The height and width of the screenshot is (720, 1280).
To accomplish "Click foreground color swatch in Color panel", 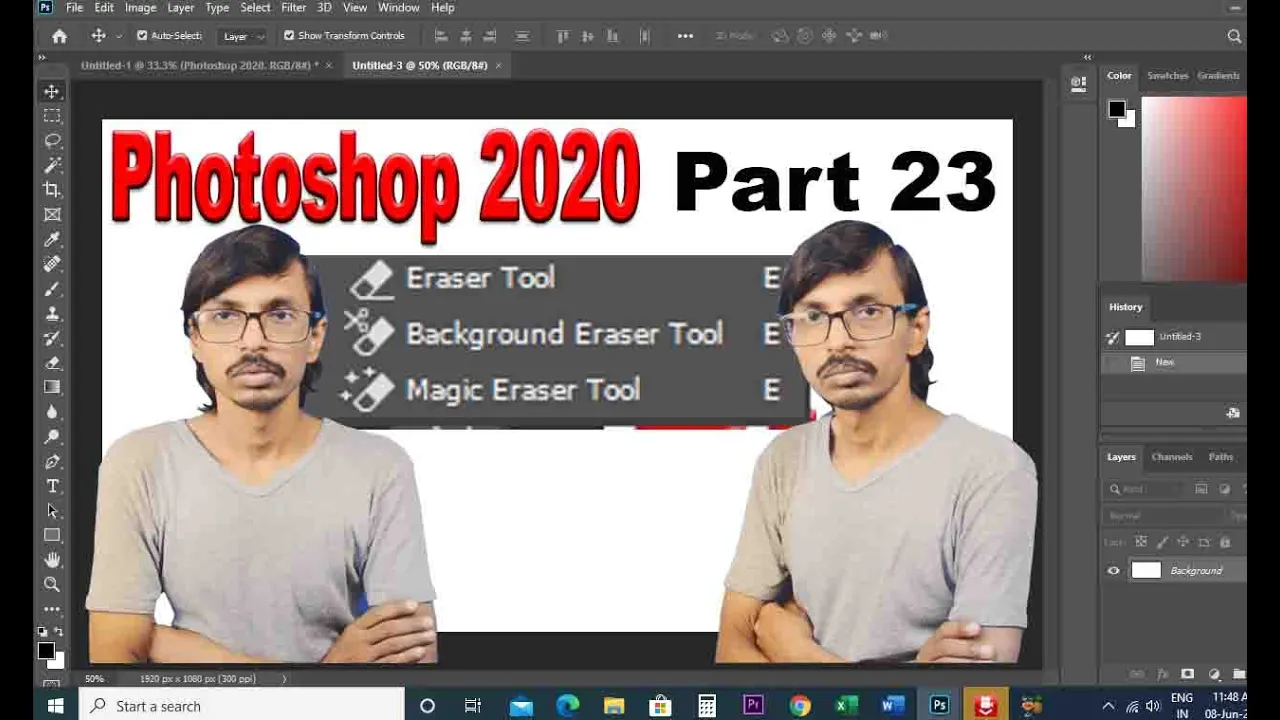I will (x=1117, y=109).
